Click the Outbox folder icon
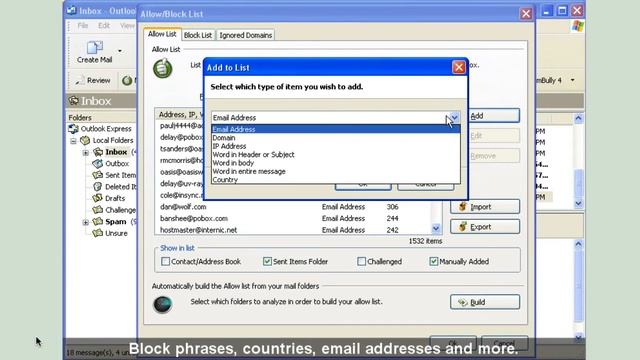 (x=98, y=163)
